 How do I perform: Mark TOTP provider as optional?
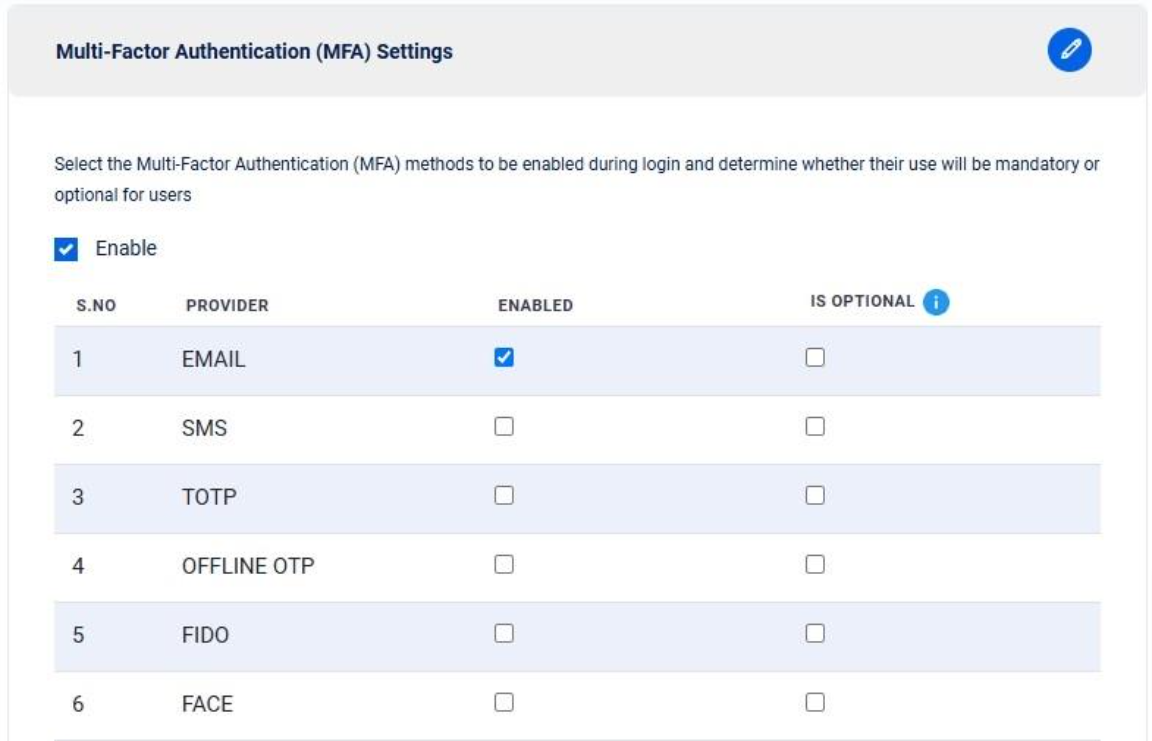[x=815, y=496]
